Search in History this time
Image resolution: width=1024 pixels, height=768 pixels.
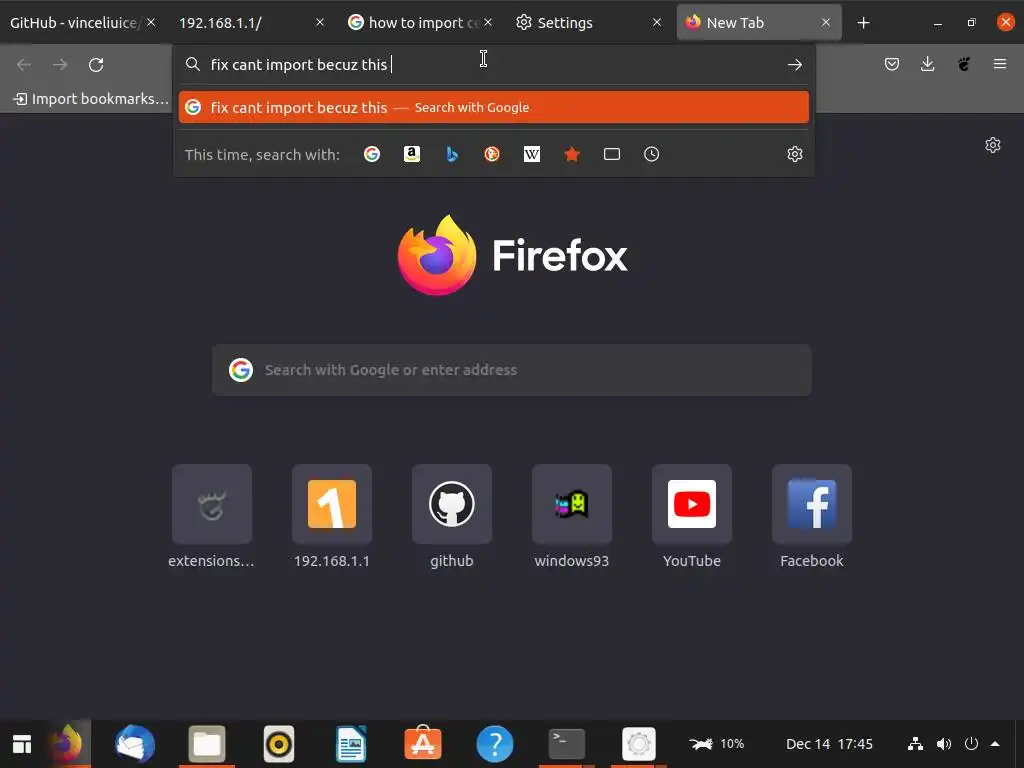[x=651, y=154]
